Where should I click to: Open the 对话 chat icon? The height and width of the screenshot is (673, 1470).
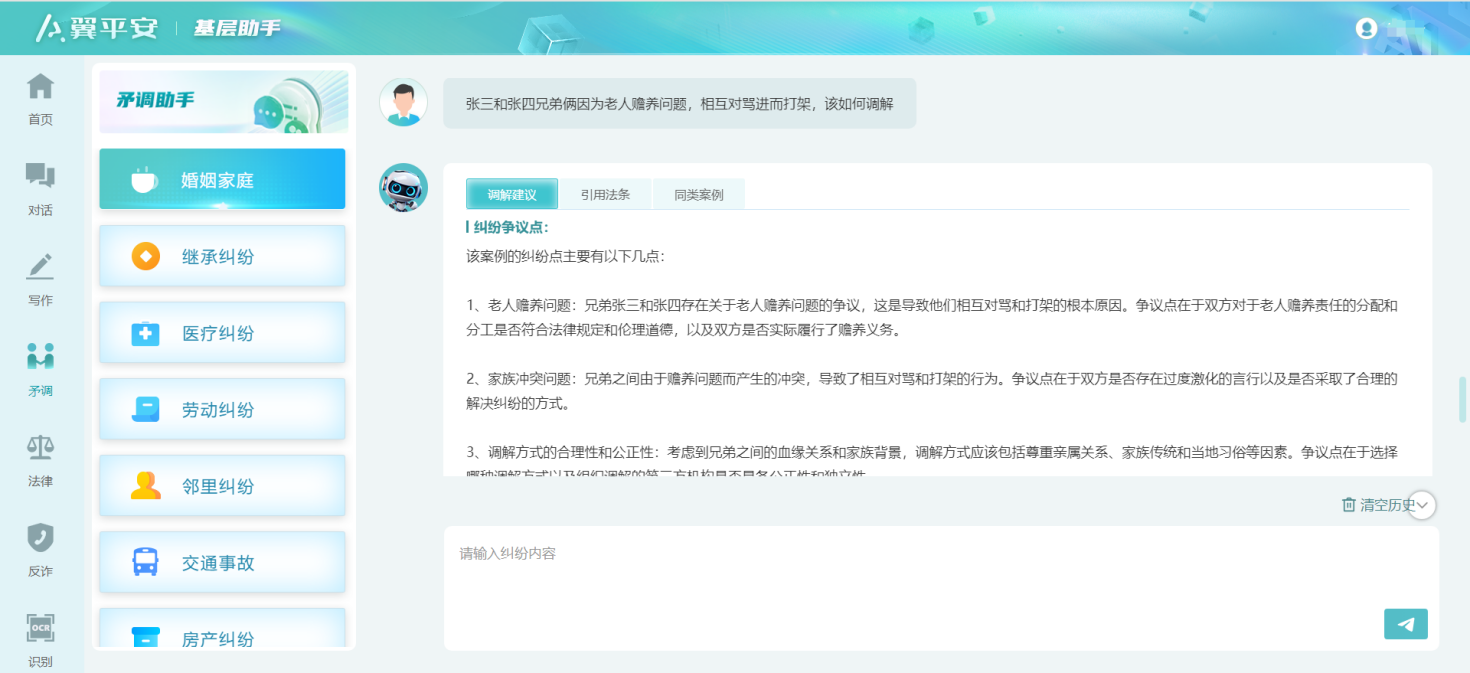click(x=40, y=177)
